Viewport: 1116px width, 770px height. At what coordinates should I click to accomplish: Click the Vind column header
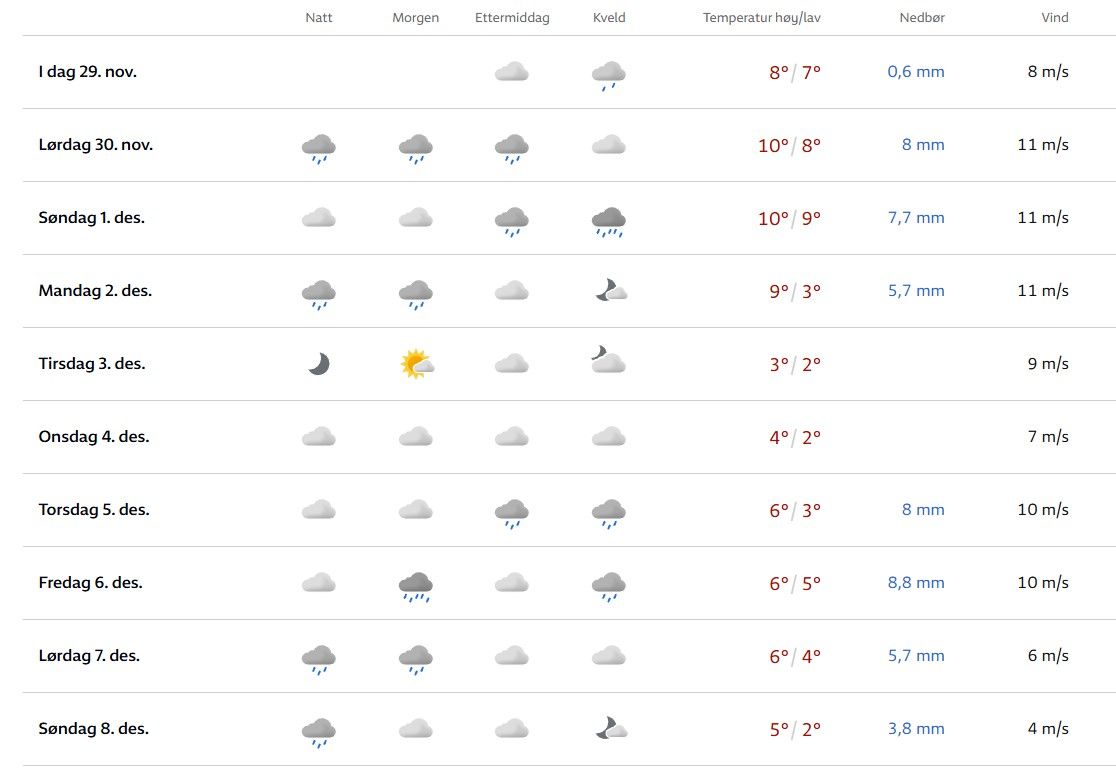1054,18
